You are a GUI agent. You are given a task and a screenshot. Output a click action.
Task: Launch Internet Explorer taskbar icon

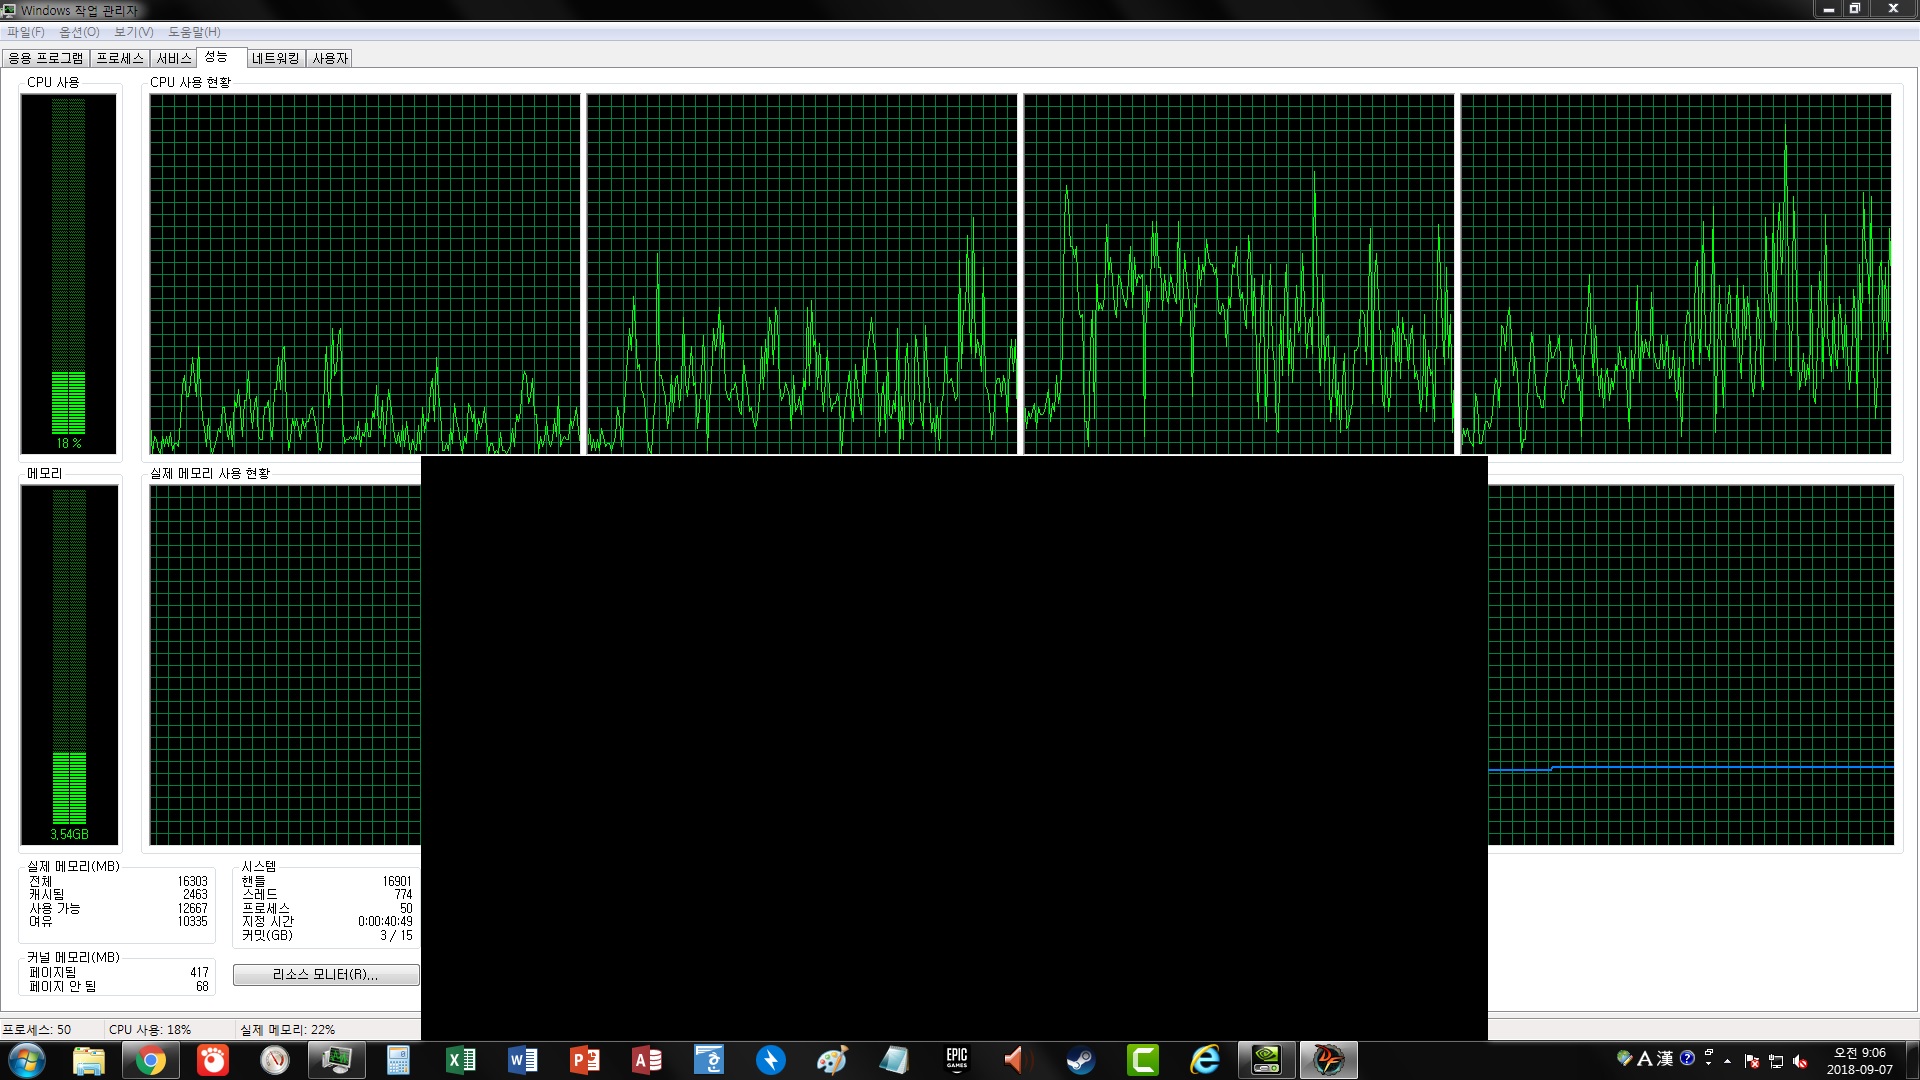1204,1060
